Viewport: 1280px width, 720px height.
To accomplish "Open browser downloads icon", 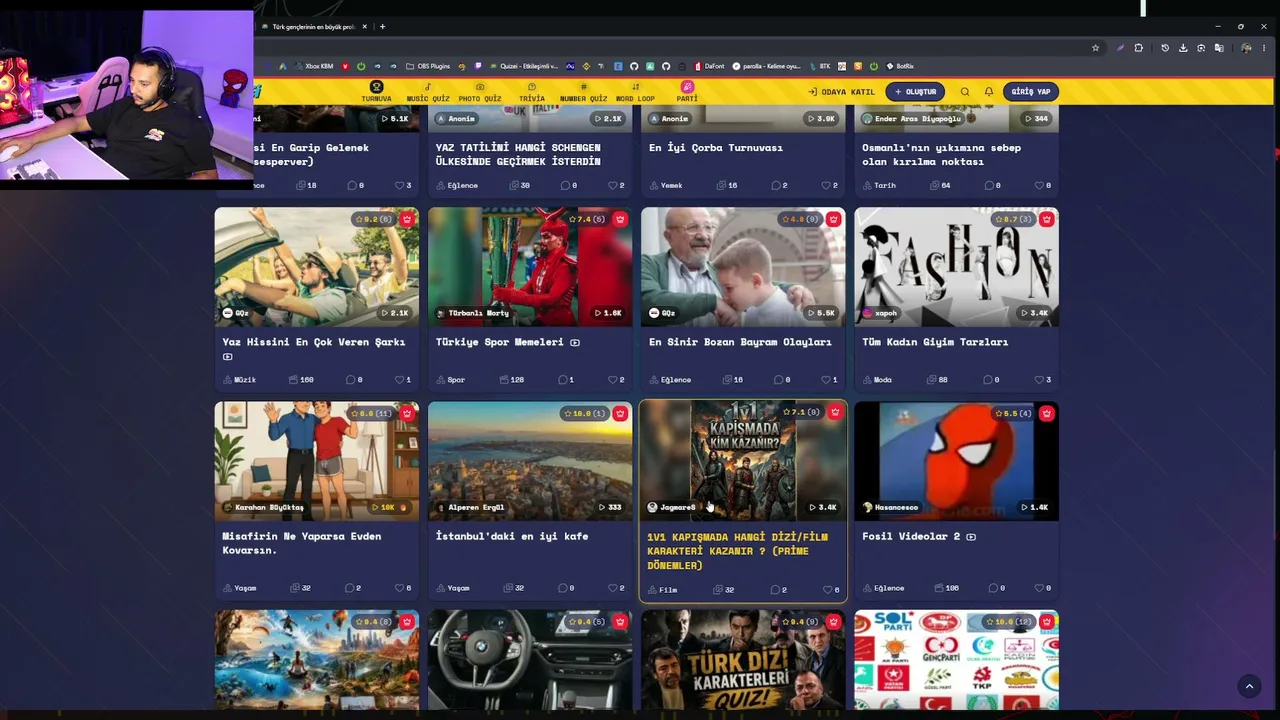I will point(1183,48).
